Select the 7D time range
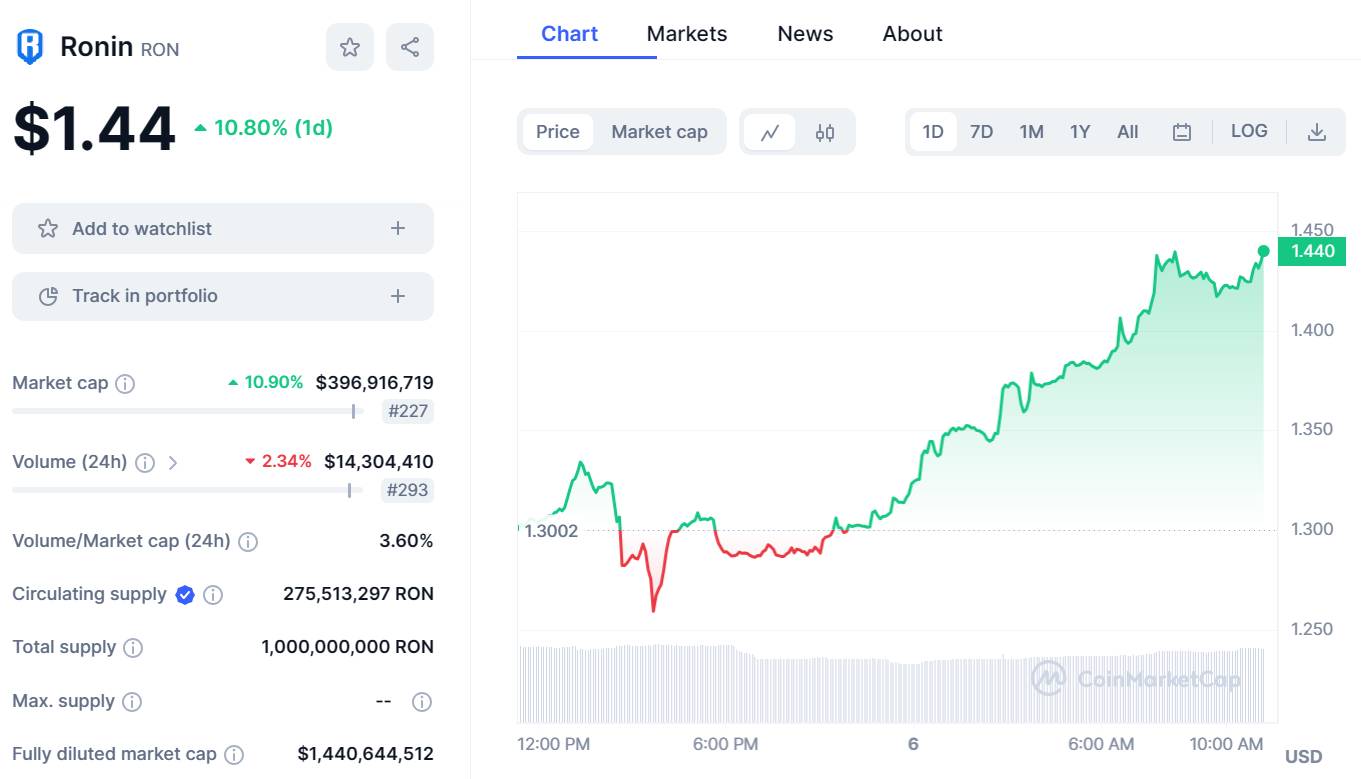Screen dimensions: 1361x779 (982, 132)
